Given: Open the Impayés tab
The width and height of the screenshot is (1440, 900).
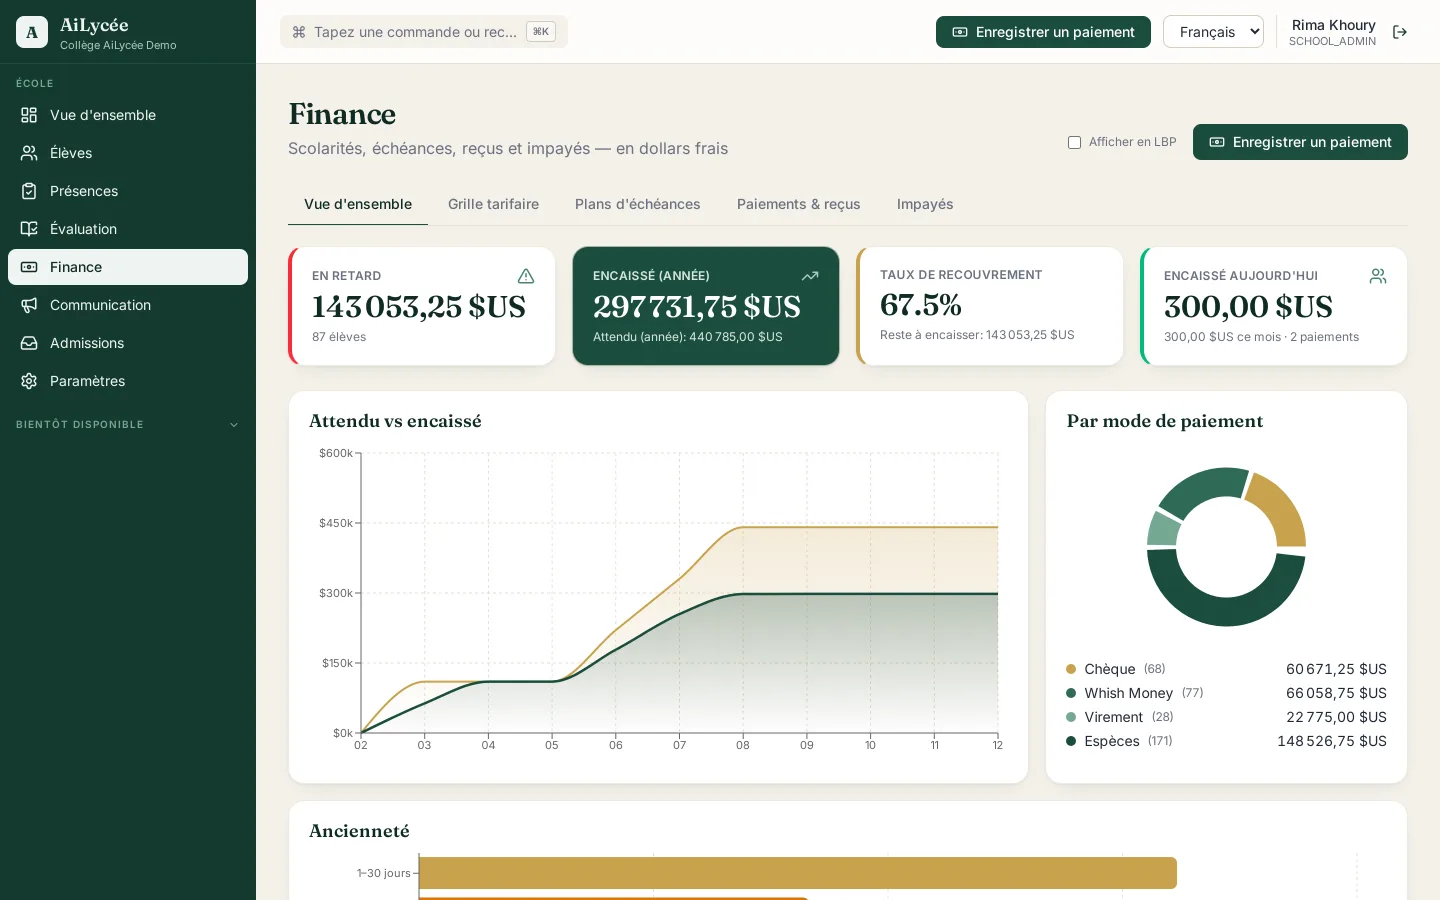Looking at the screenshot, I should 925,204.
